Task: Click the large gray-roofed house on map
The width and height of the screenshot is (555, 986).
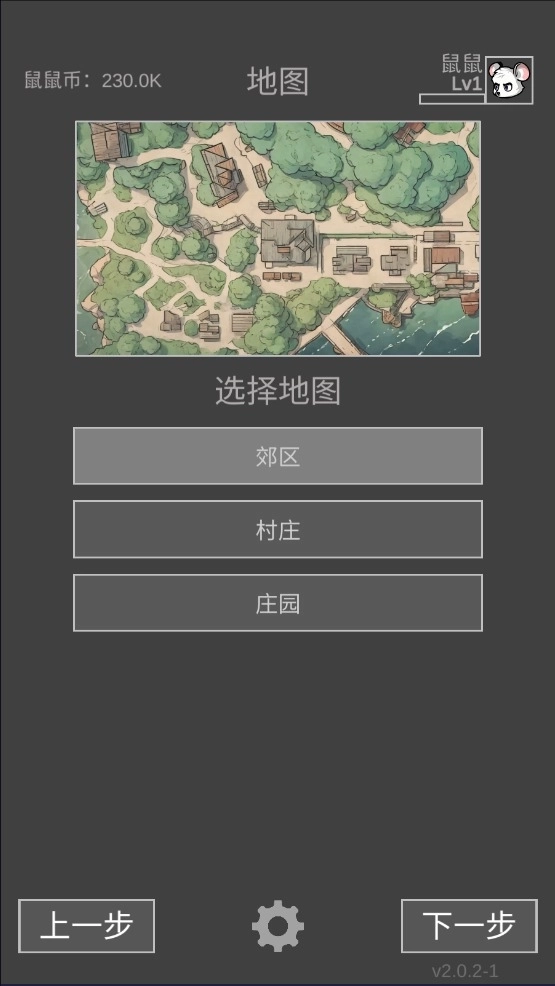Action: click(x=287, y=241)
